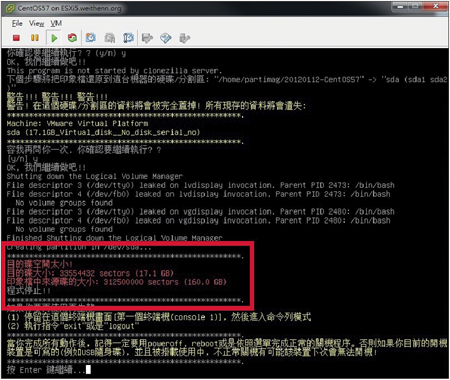Click the yellow Suspend pause icon
The height and width of the screenshot is (380, 450).
pyautogui.click(x=35, y=38)
